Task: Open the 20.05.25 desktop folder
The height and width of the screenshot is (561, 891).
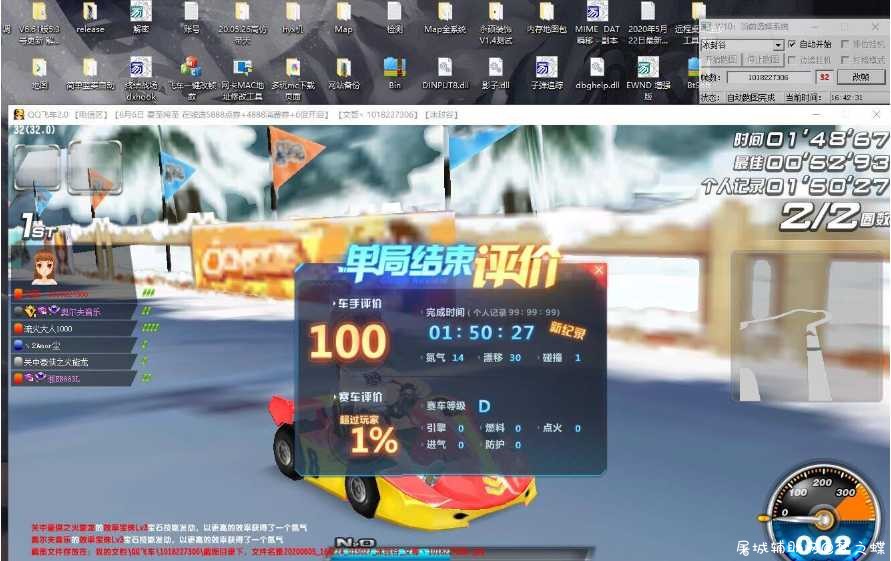Action: coord(242,23)
